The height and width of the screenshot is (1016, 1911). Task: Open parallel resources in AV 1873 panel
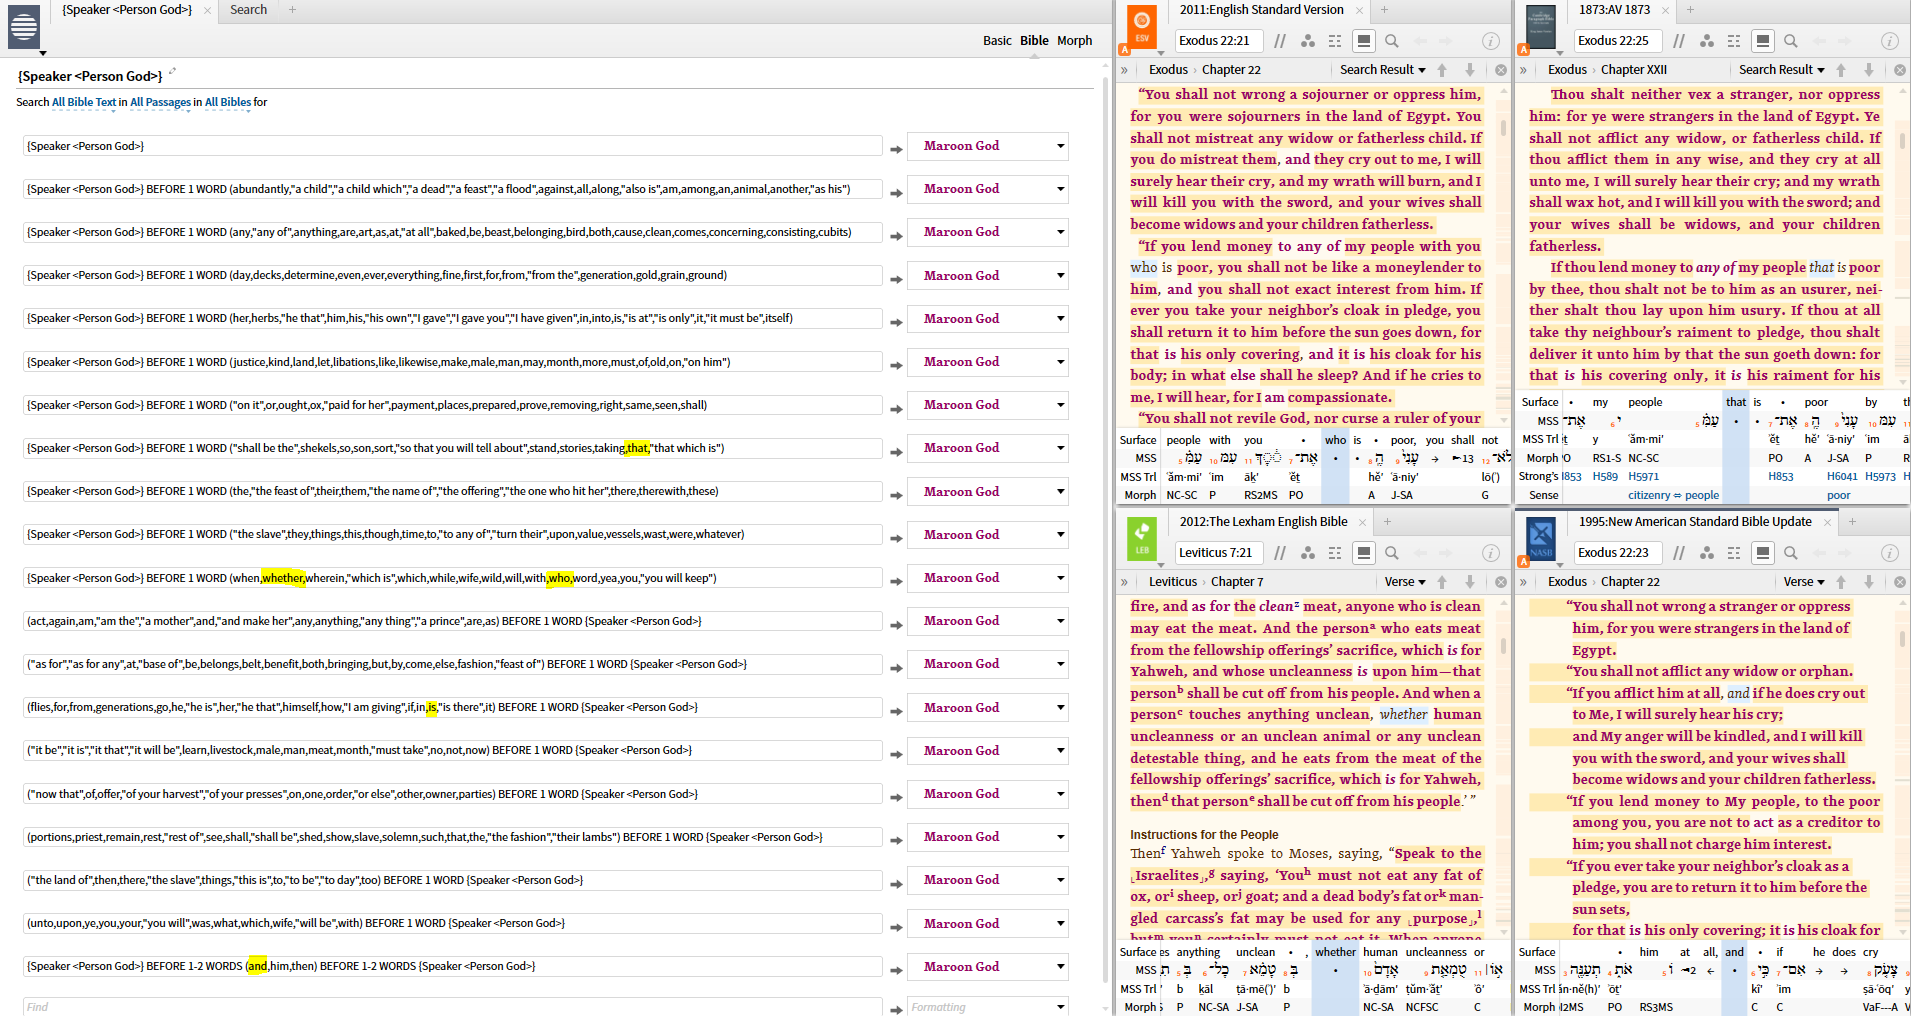pos(1679,41)
